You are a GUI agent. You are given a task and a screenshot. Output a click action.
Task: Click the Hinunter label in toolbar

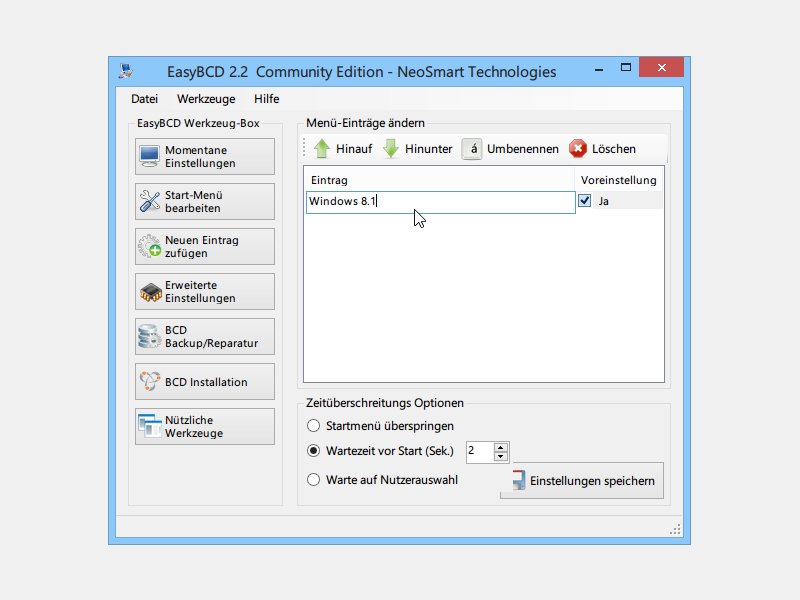click(429, 149)
